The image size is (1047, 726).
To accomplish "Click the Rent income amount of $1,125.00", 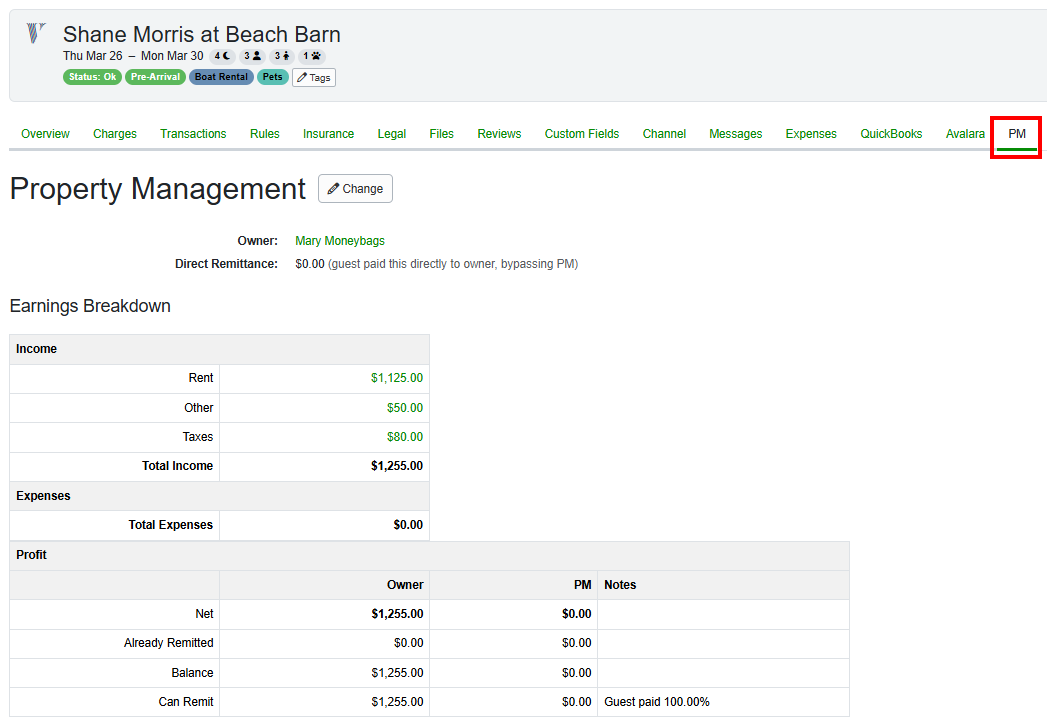I will pos(396,378).
